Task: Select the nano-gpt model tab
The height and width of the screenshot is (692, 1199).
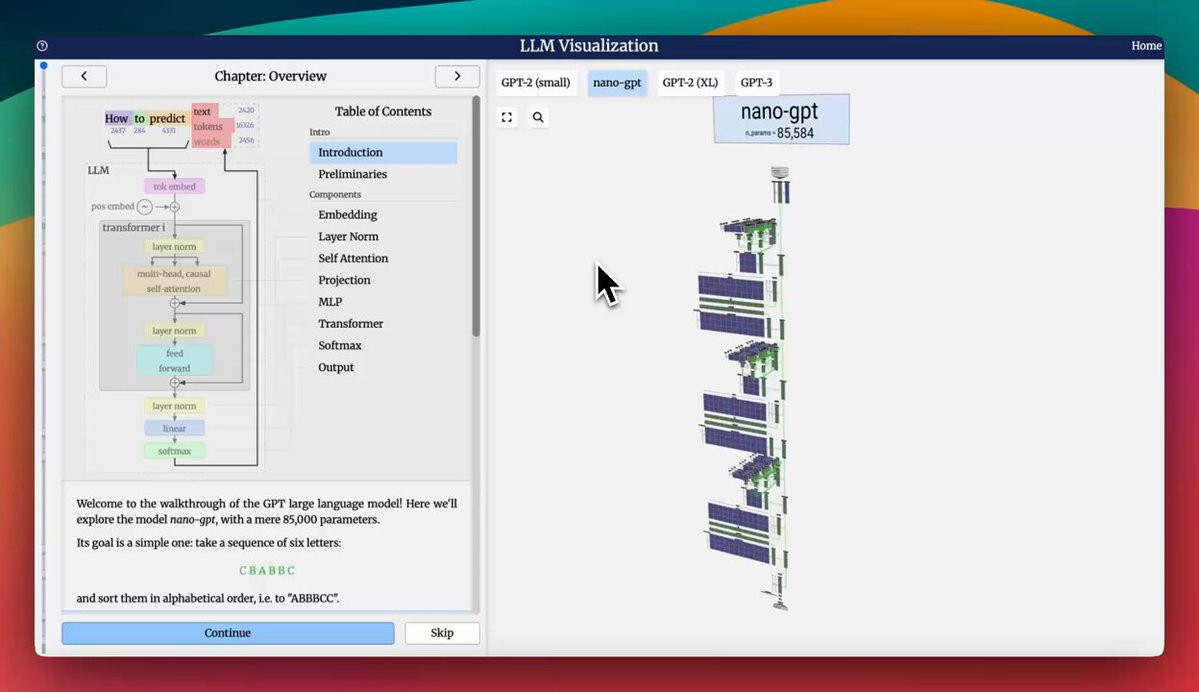Action: click(x=617, y=83)
